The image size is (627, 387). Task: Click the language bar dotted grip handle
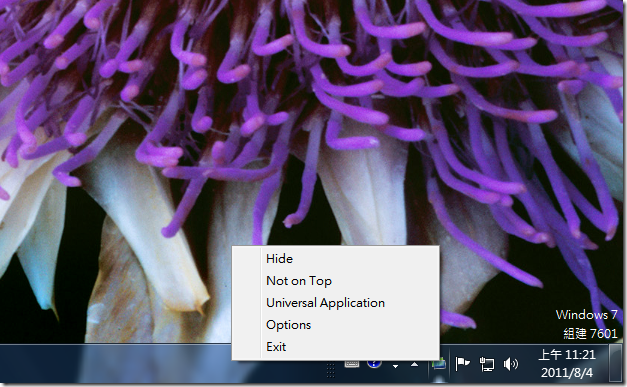(330, 370)
